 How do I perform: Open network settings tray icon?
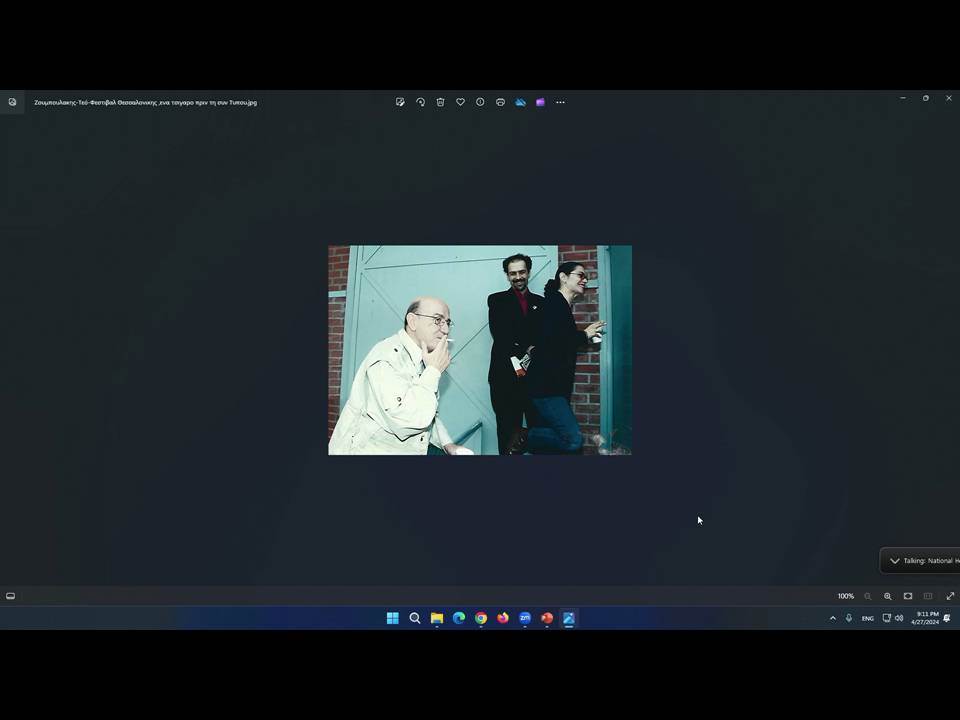coord(886,618)
